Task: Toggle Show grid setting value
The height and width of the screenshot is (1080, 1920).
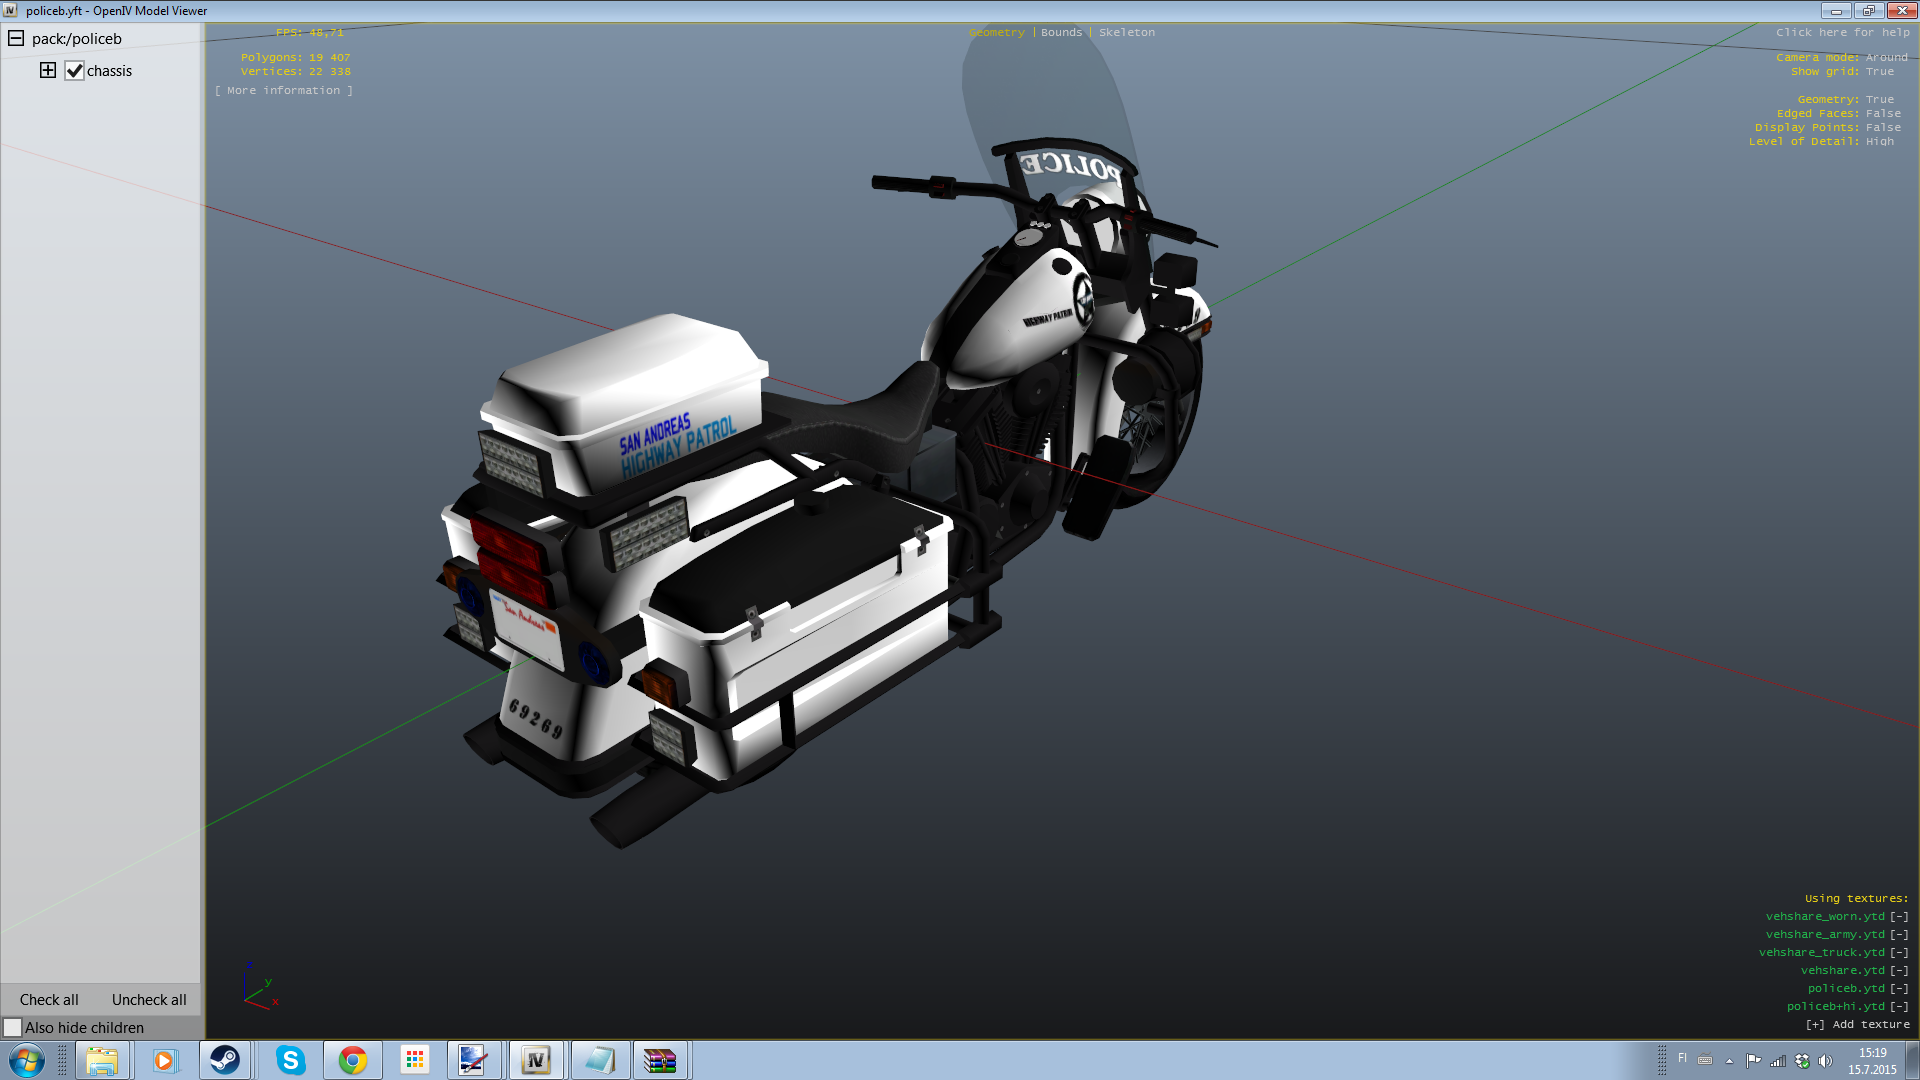Action: 1879,72
